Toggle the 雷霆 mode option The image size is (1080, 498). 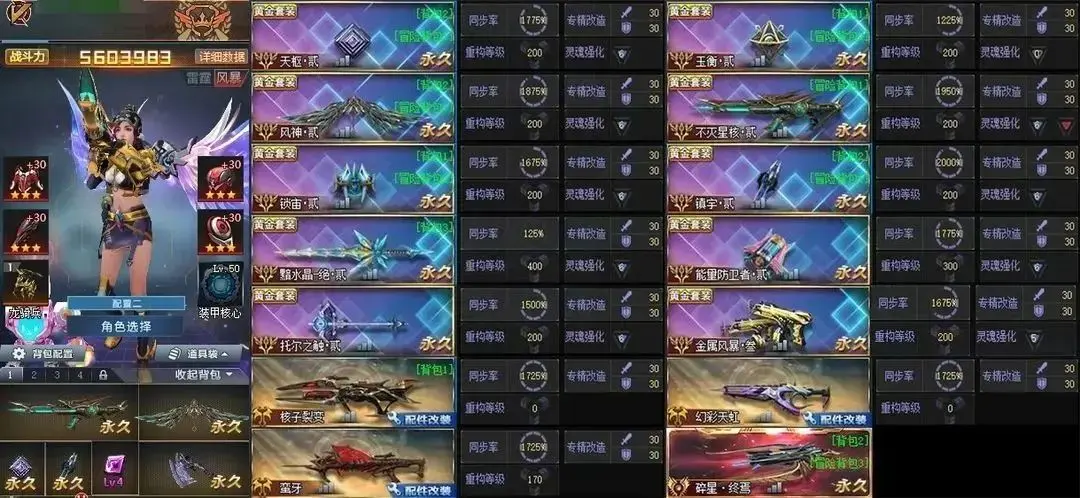pos(200,78)
